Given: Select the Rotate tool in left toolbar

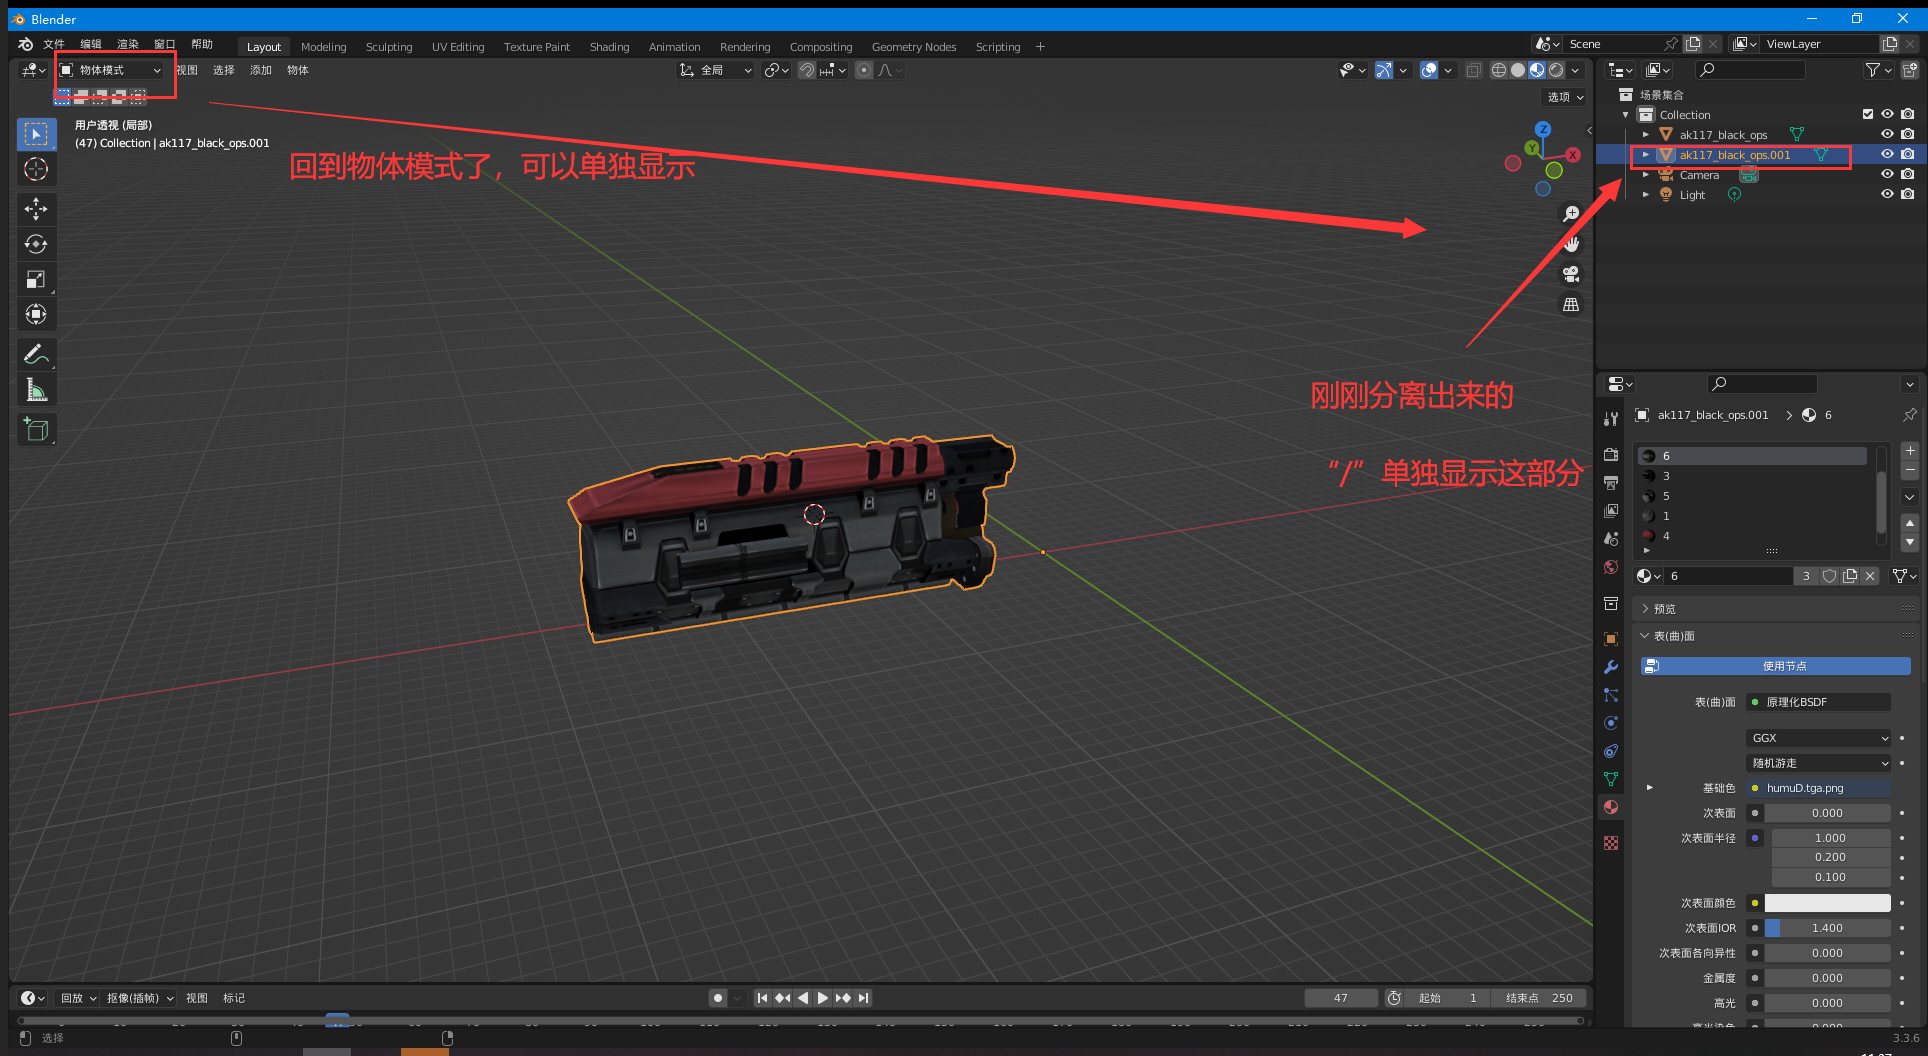Looking at the screenshot, I should point(36,244).
